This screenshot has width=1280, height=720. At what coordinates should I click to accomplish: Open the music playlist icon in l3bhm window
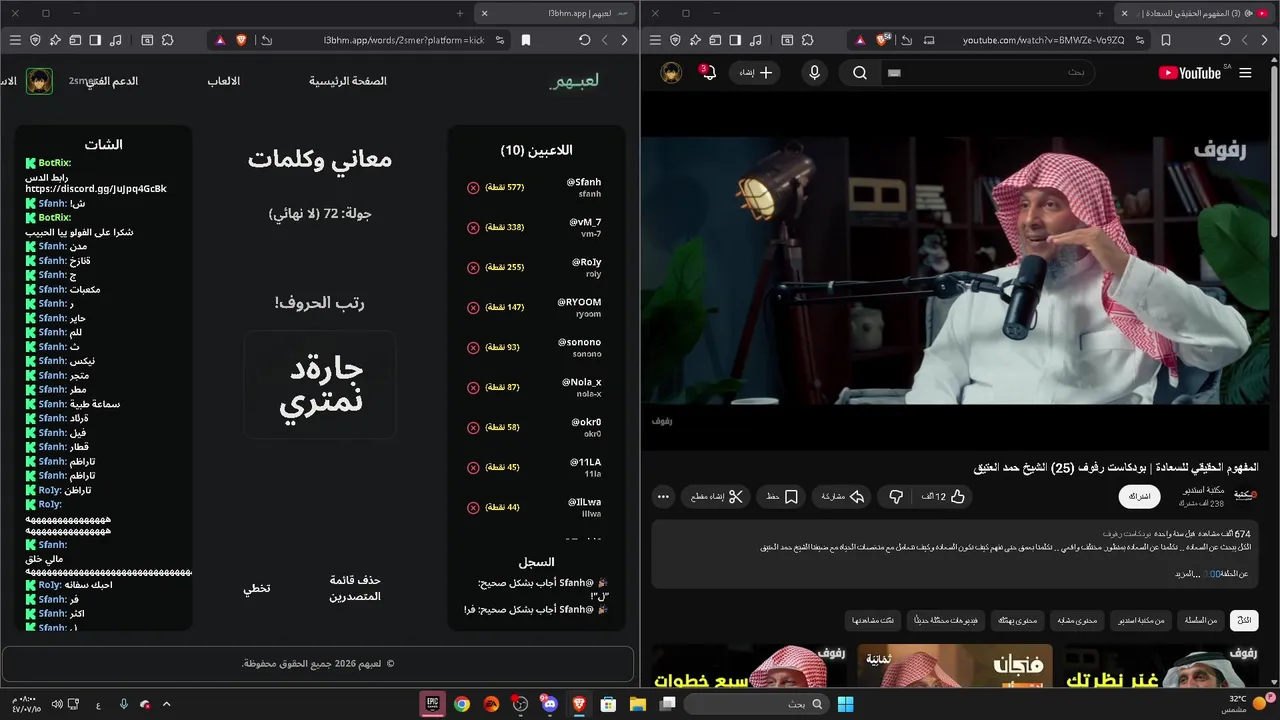[115, 40]
